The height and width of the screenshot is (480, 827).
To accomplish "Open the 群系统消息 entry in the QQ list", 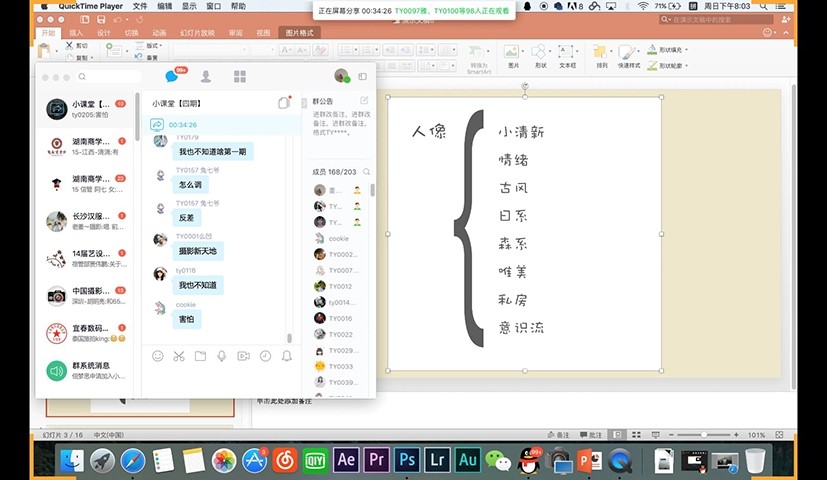I will click(x=86, y=370).
